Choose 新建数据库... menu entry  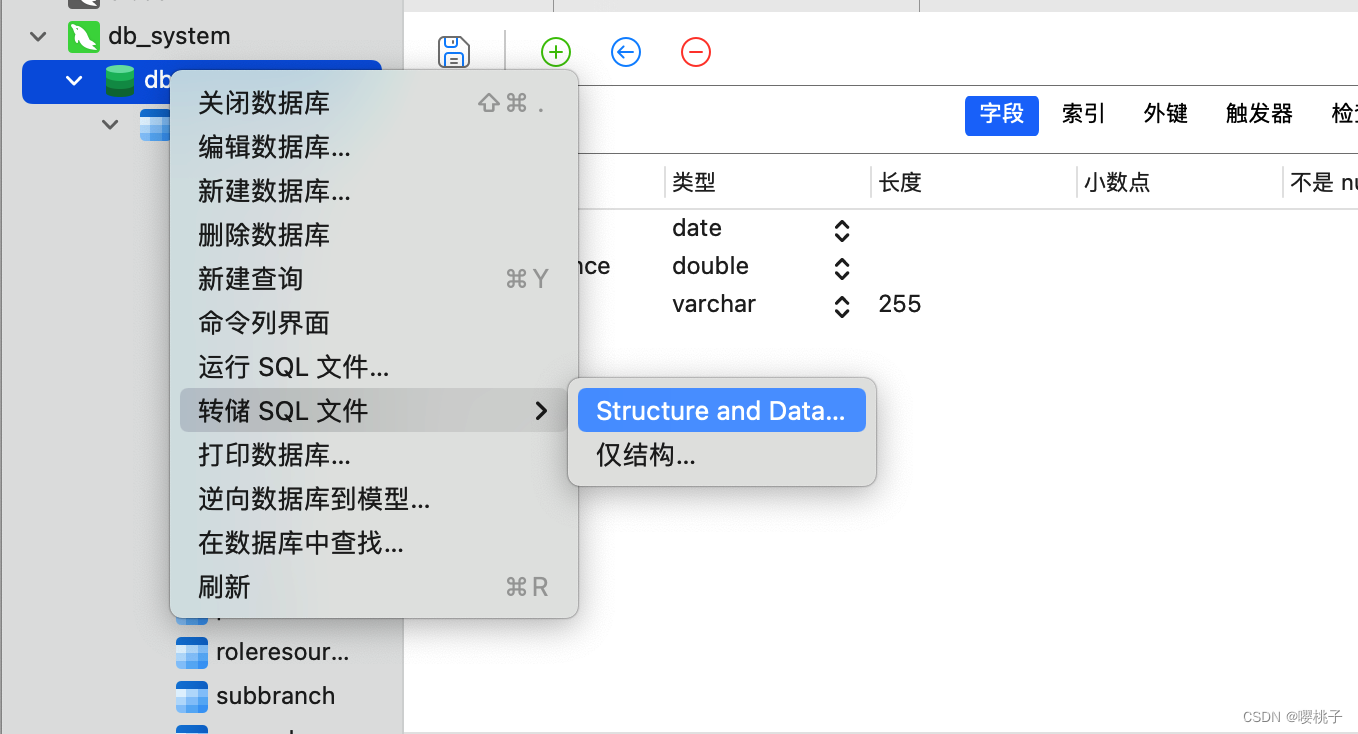[x=374, y=191]
